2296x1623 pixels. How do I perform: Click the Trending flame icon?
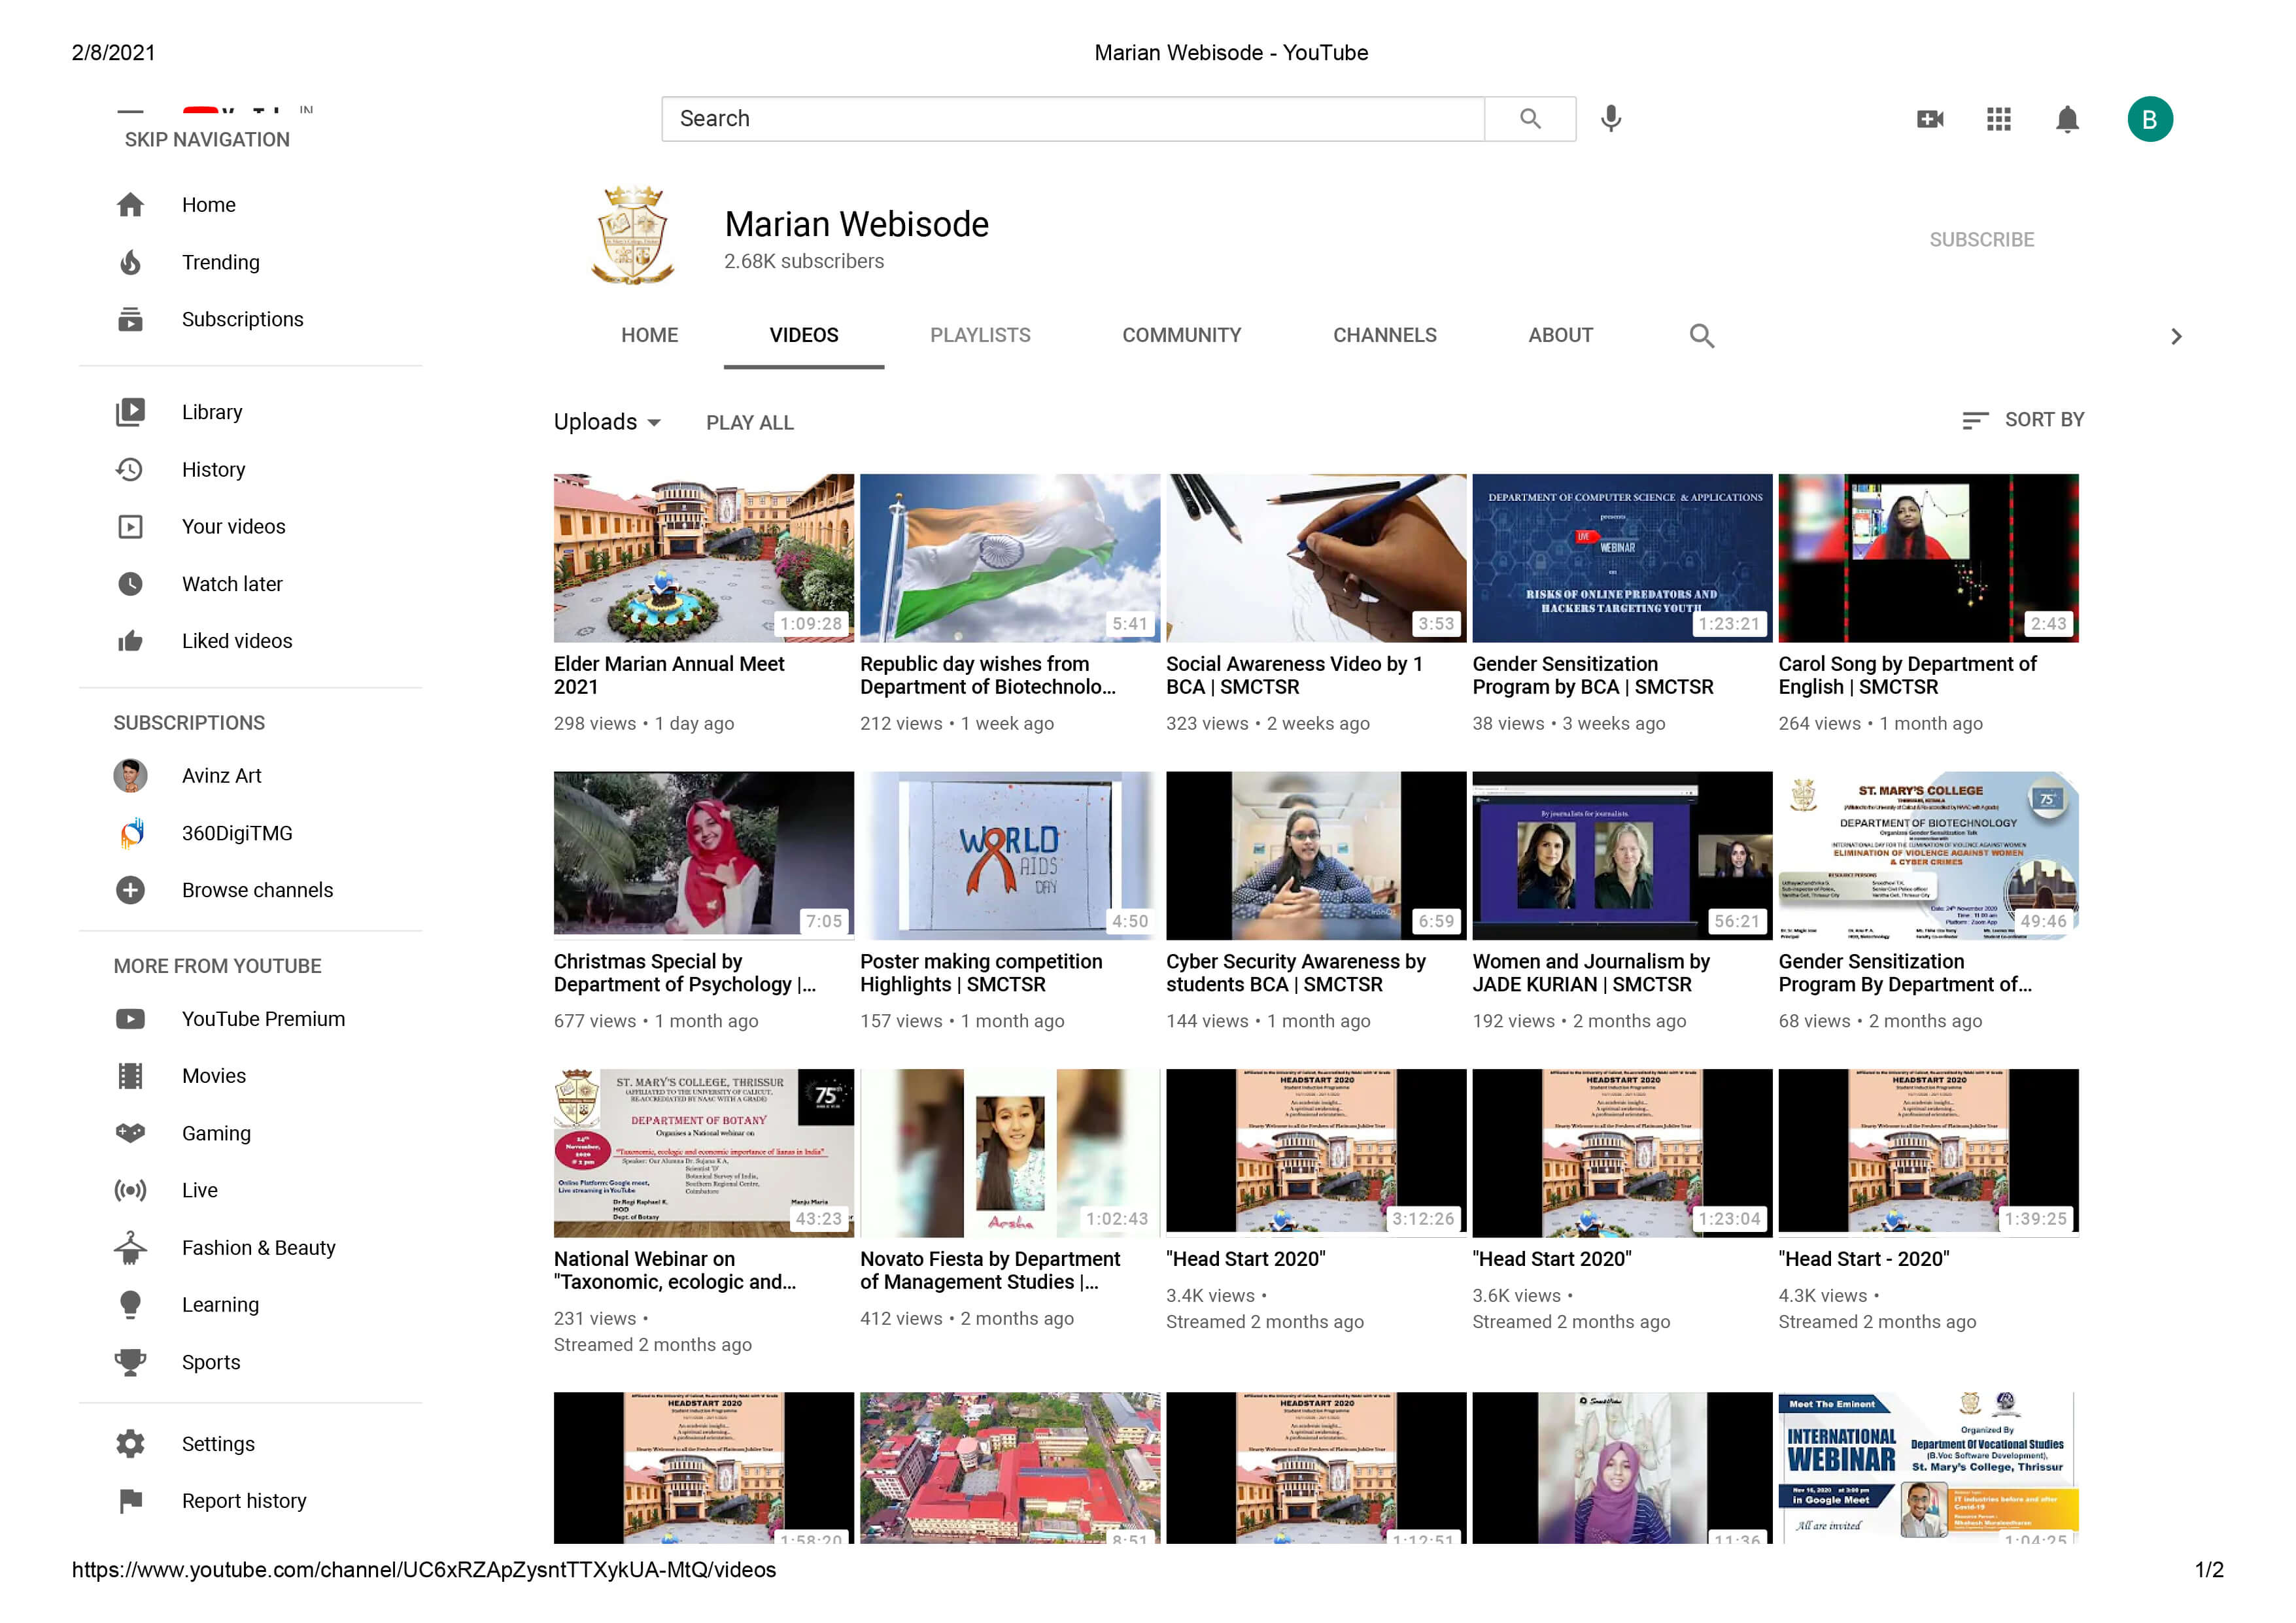pos(130,262)
